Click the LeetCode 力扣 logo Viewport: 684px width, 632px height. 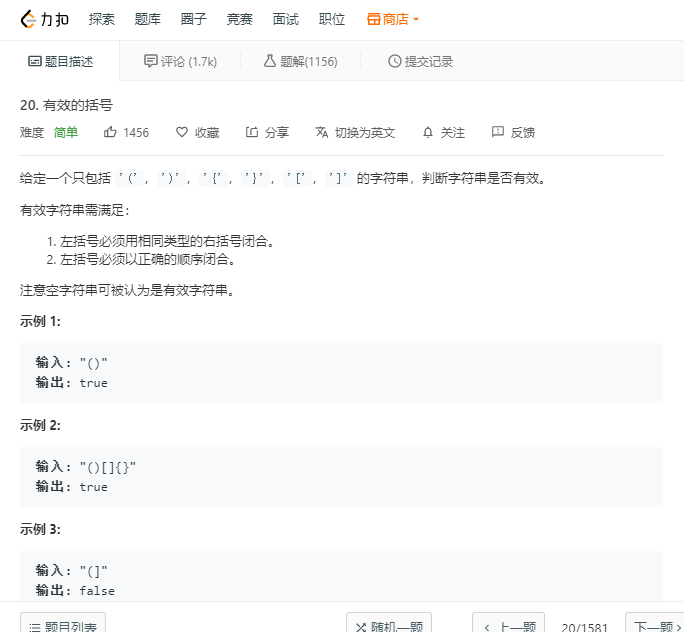[x=44, y=19]
